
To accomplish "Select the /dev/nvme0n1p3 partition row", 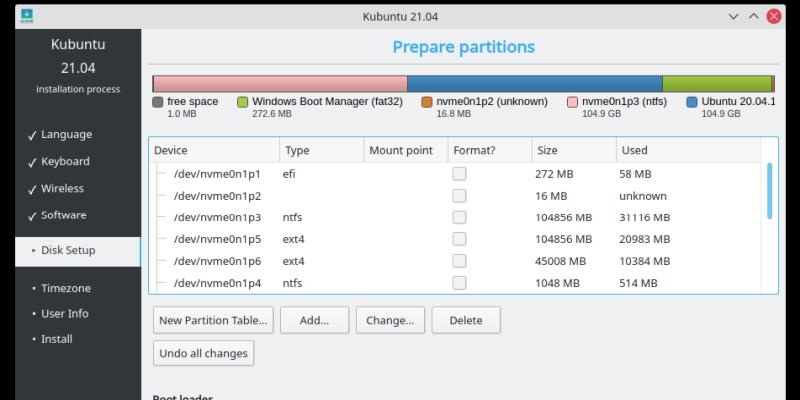I will (x=217, y=218).
